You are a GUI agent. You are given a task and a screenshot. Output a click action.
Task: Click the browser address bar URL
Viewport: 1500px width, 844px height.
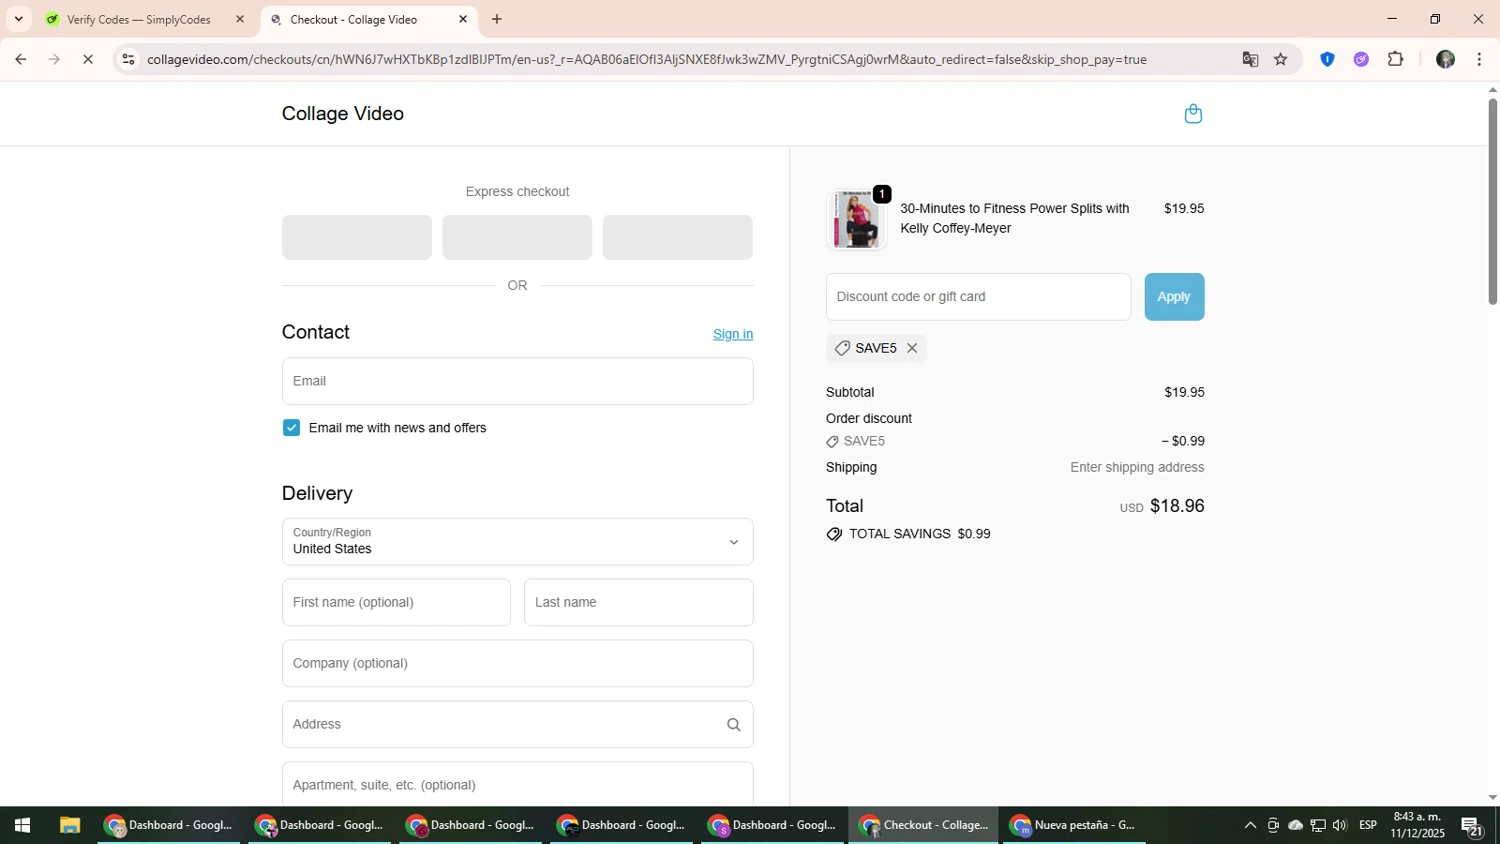click(646, 59)
